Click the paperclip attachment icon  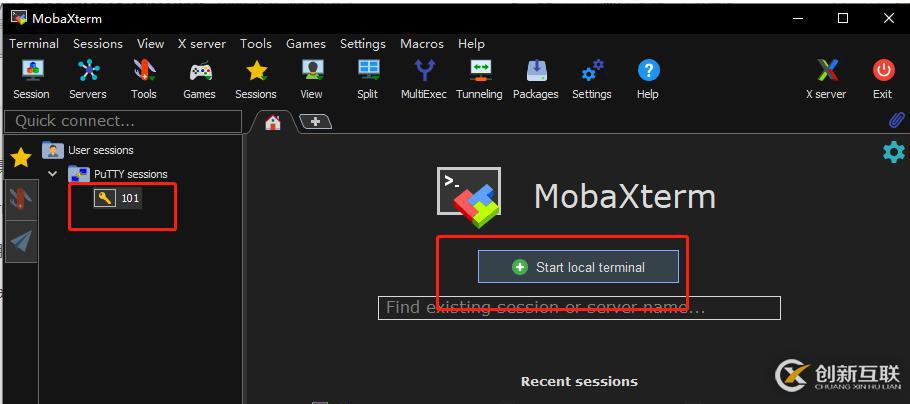tap(896, 120)
